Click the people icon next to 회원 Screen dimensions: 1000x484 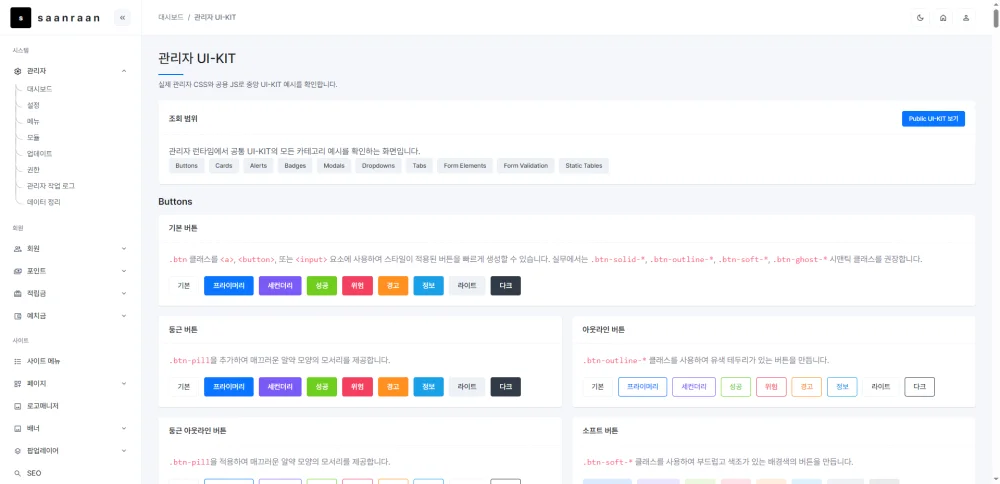coord(17,249)
